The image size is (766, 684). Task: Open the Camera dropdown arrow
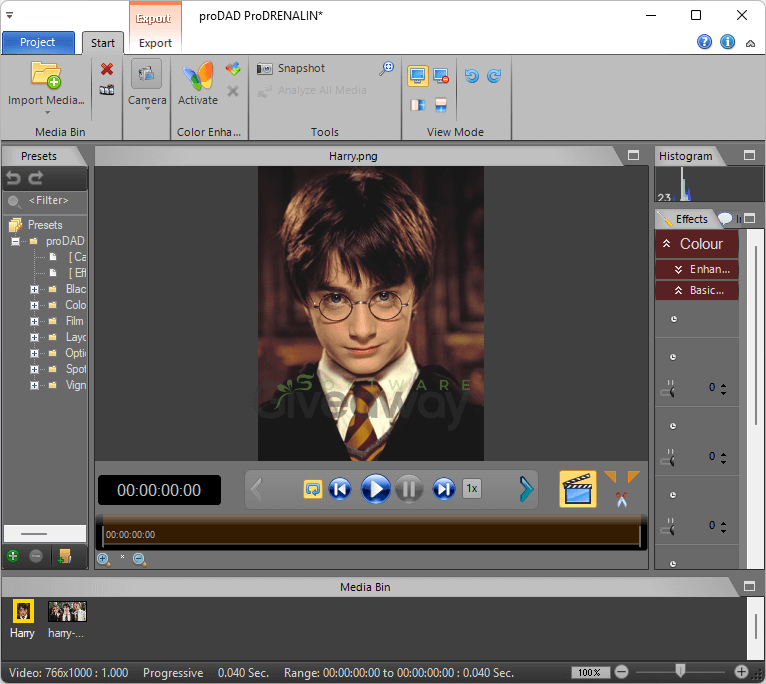coord(147,108)
